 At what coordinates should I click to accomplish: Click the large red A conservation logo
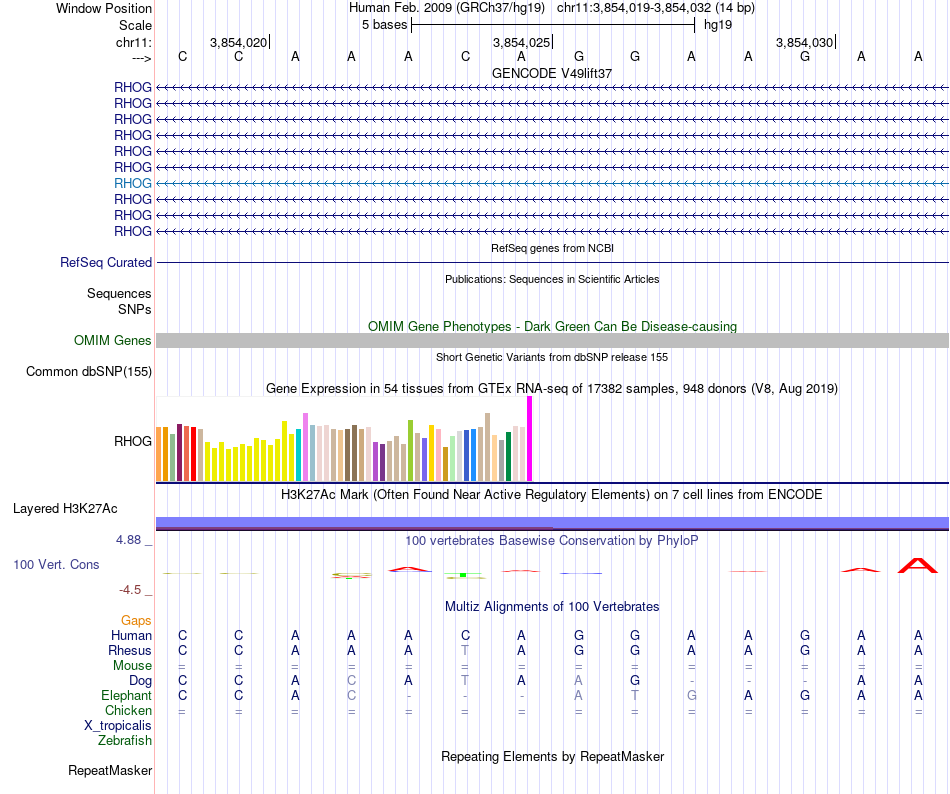918,566
